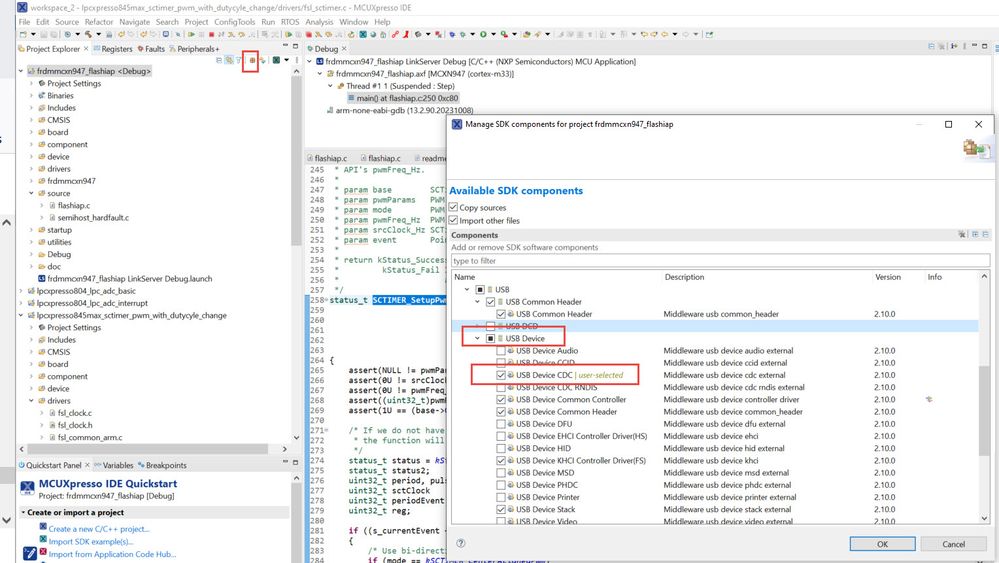Minimize the Project Explorer panel
The width and height of the screenshot is (999, 563).
tap(285, 46)
